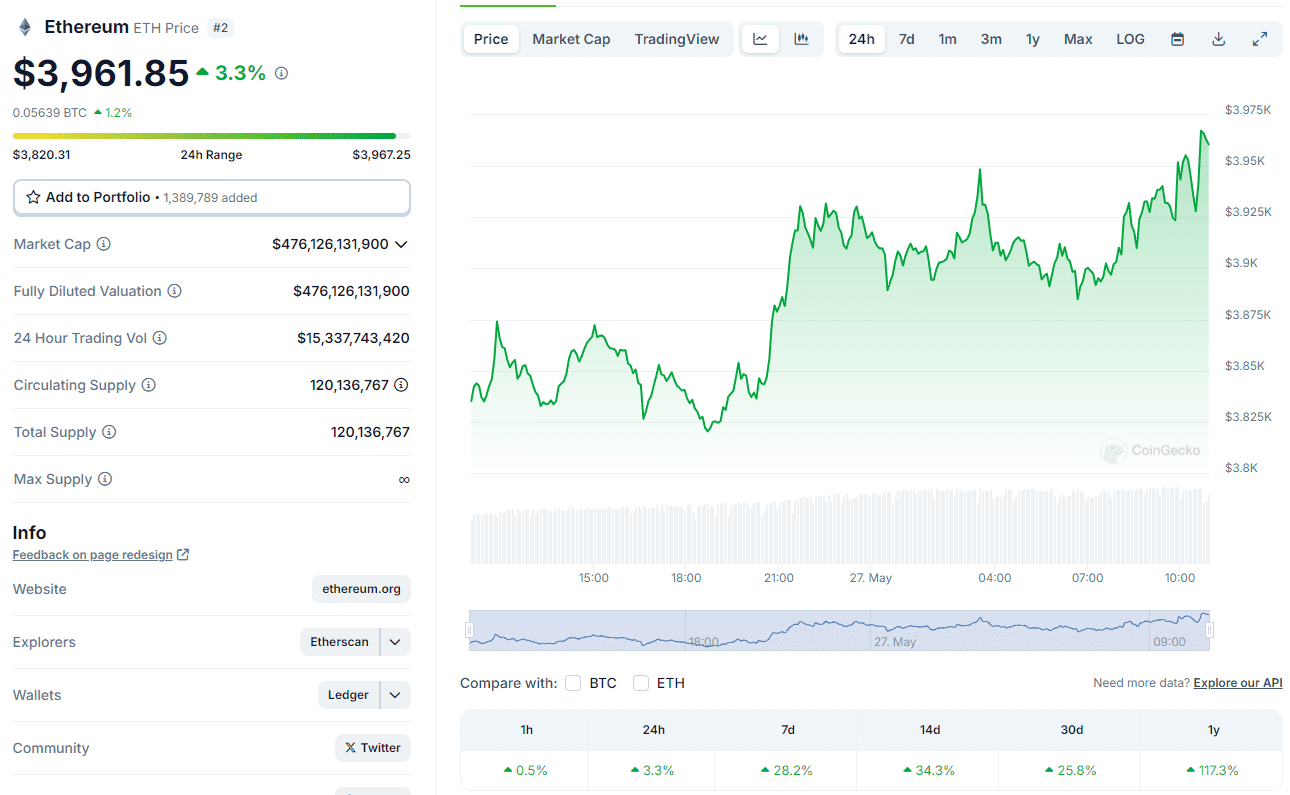Open the calendar date range picker icon

click(x=1178, y=39)
